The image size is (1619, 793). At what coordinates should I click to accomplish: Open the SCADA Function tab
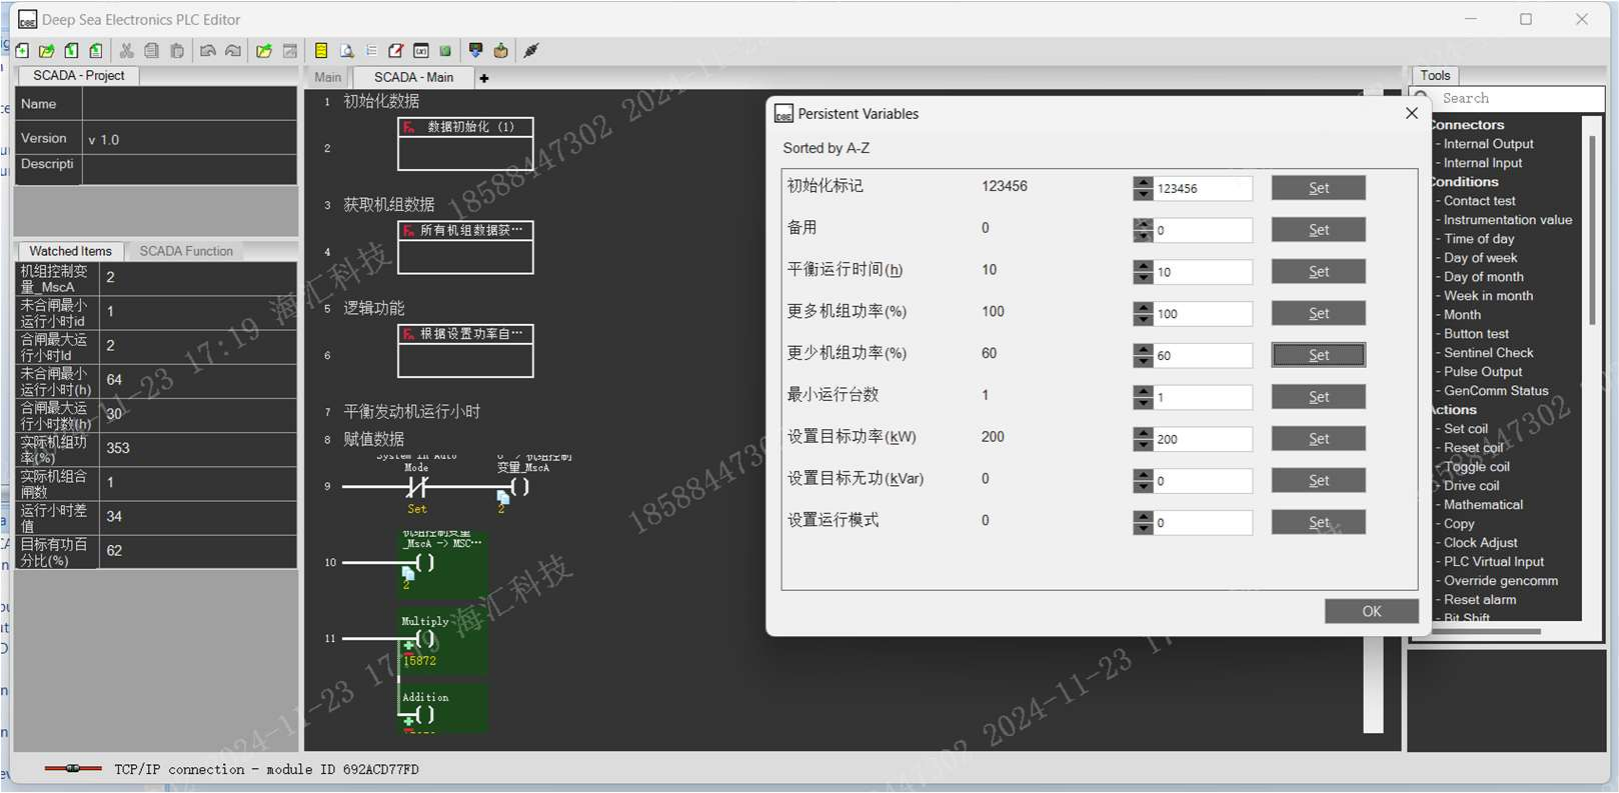(x=186, y=251)
